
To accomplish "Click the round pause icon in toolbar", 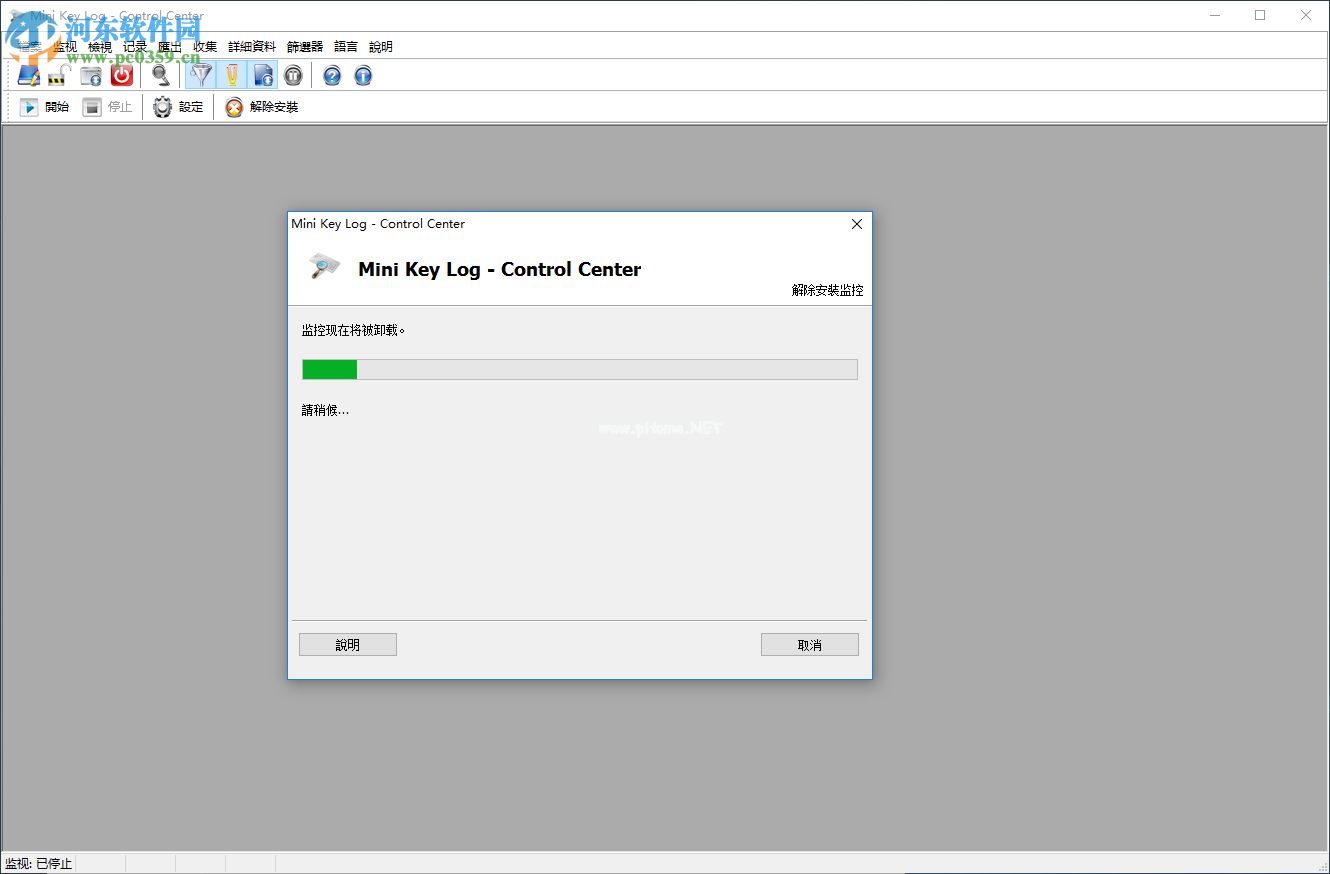I will (293, 75).
